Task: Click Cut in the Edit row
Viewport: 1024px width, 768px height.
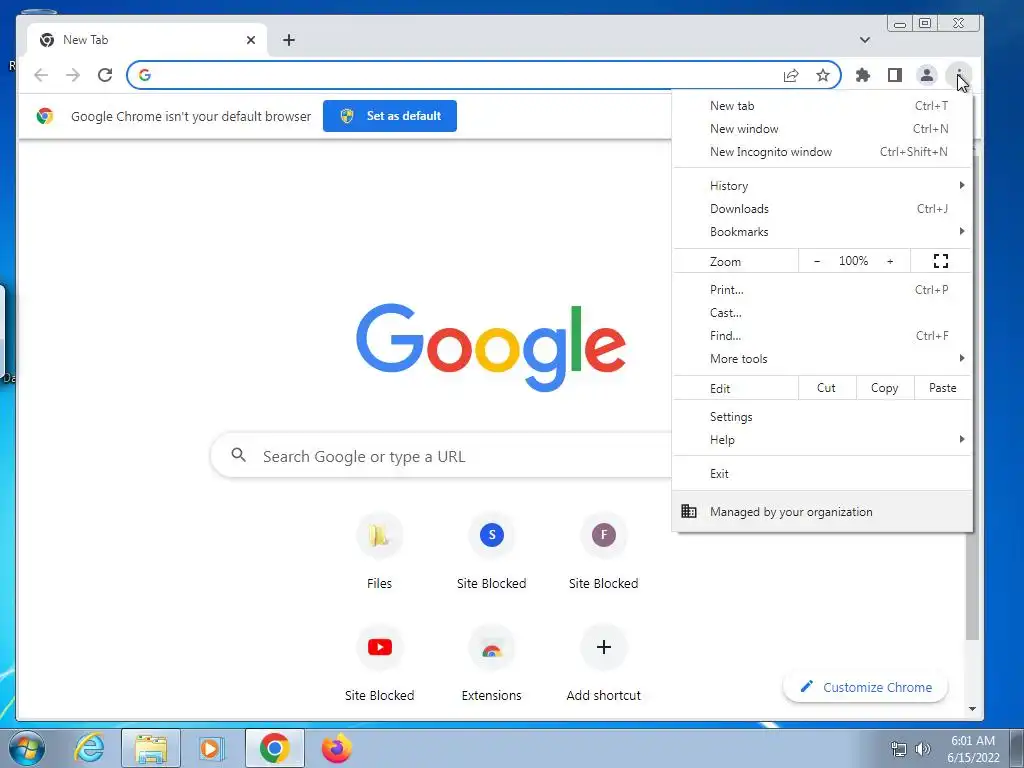Action: tap(826, 388)
